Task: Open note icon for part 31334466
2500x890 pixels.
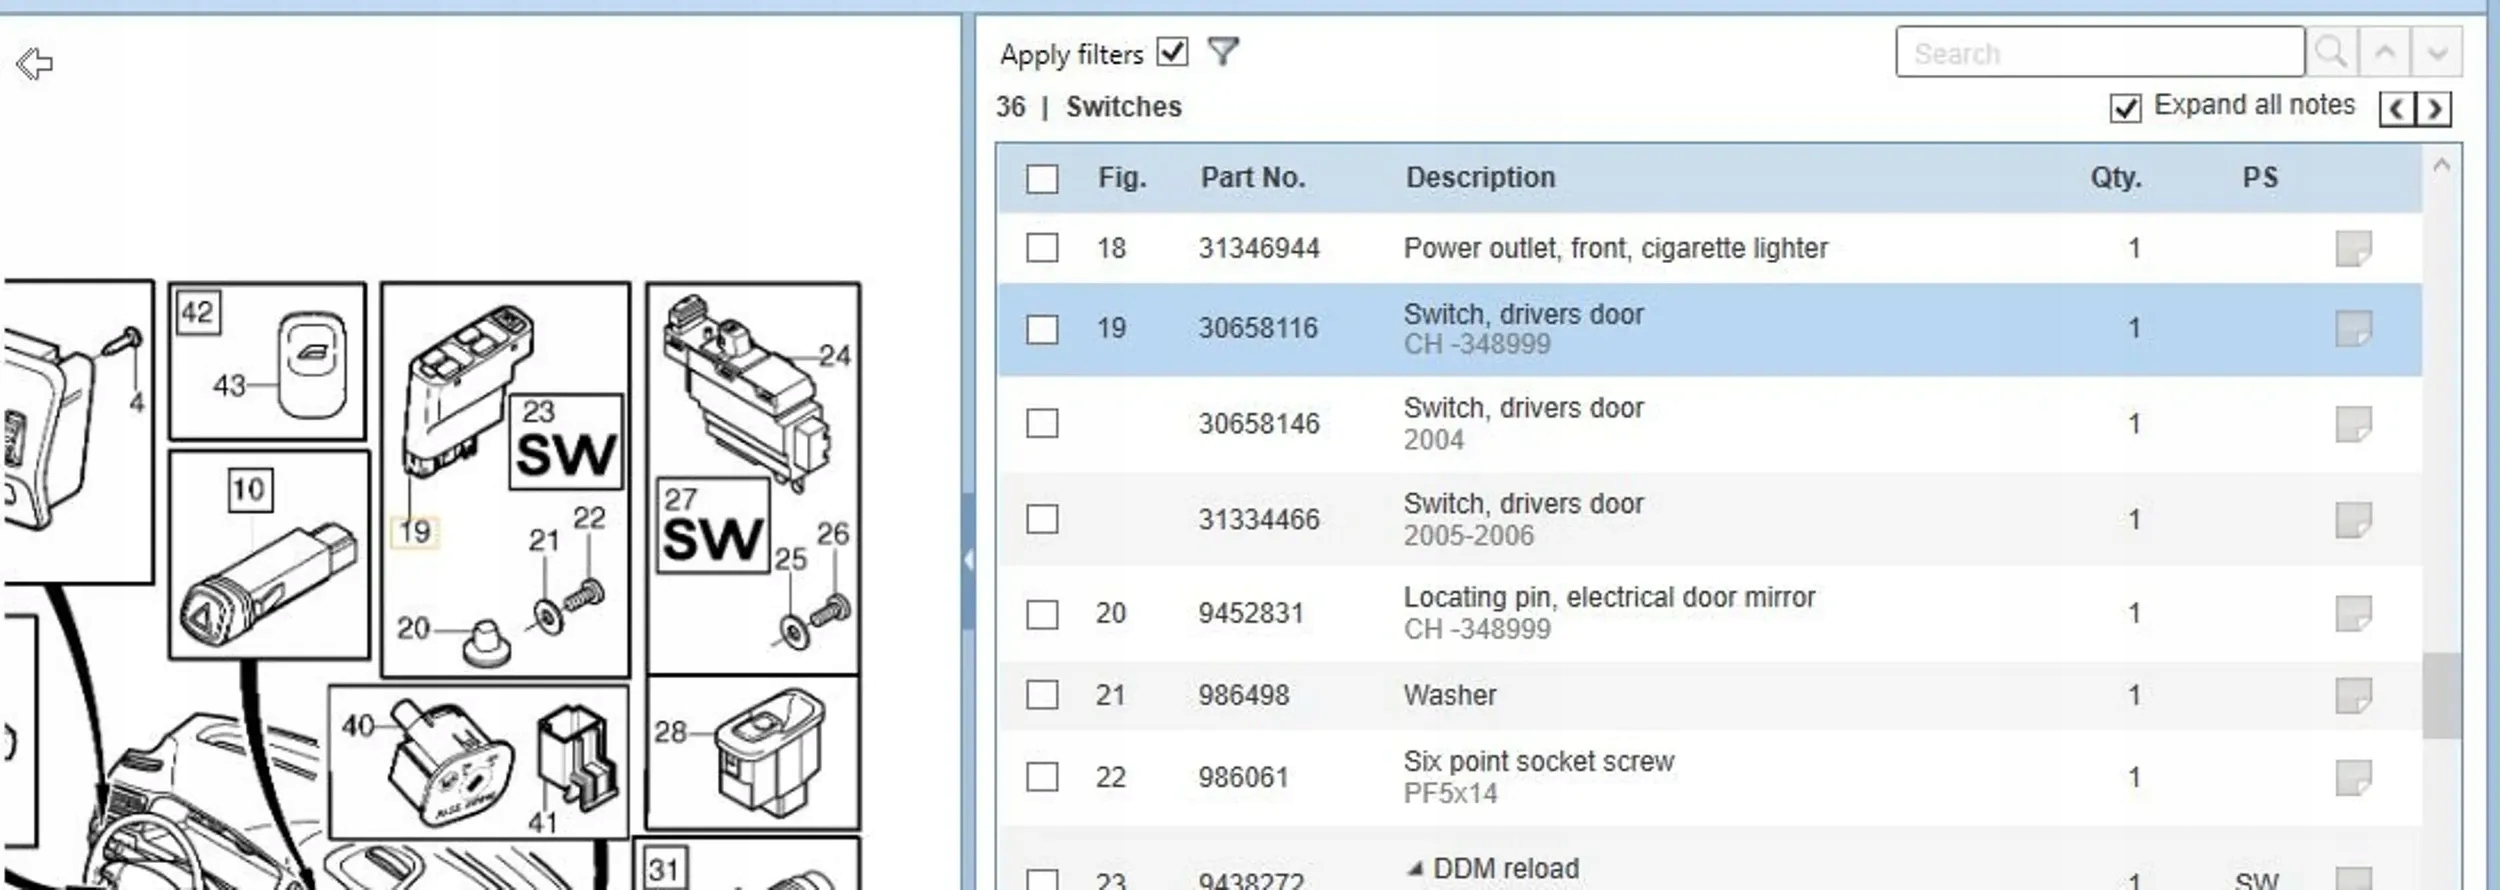Action: point(2353,520)
